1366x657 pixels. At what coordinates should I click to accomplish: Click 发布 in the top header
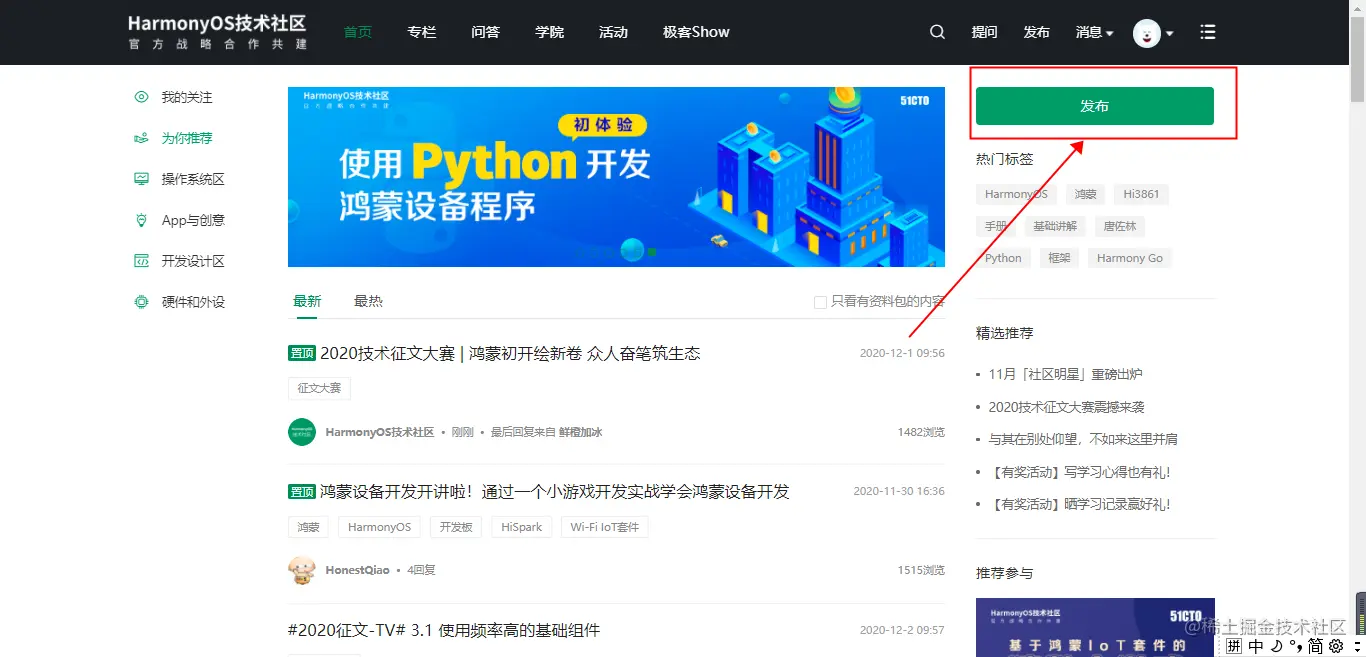coord(1037,32)
